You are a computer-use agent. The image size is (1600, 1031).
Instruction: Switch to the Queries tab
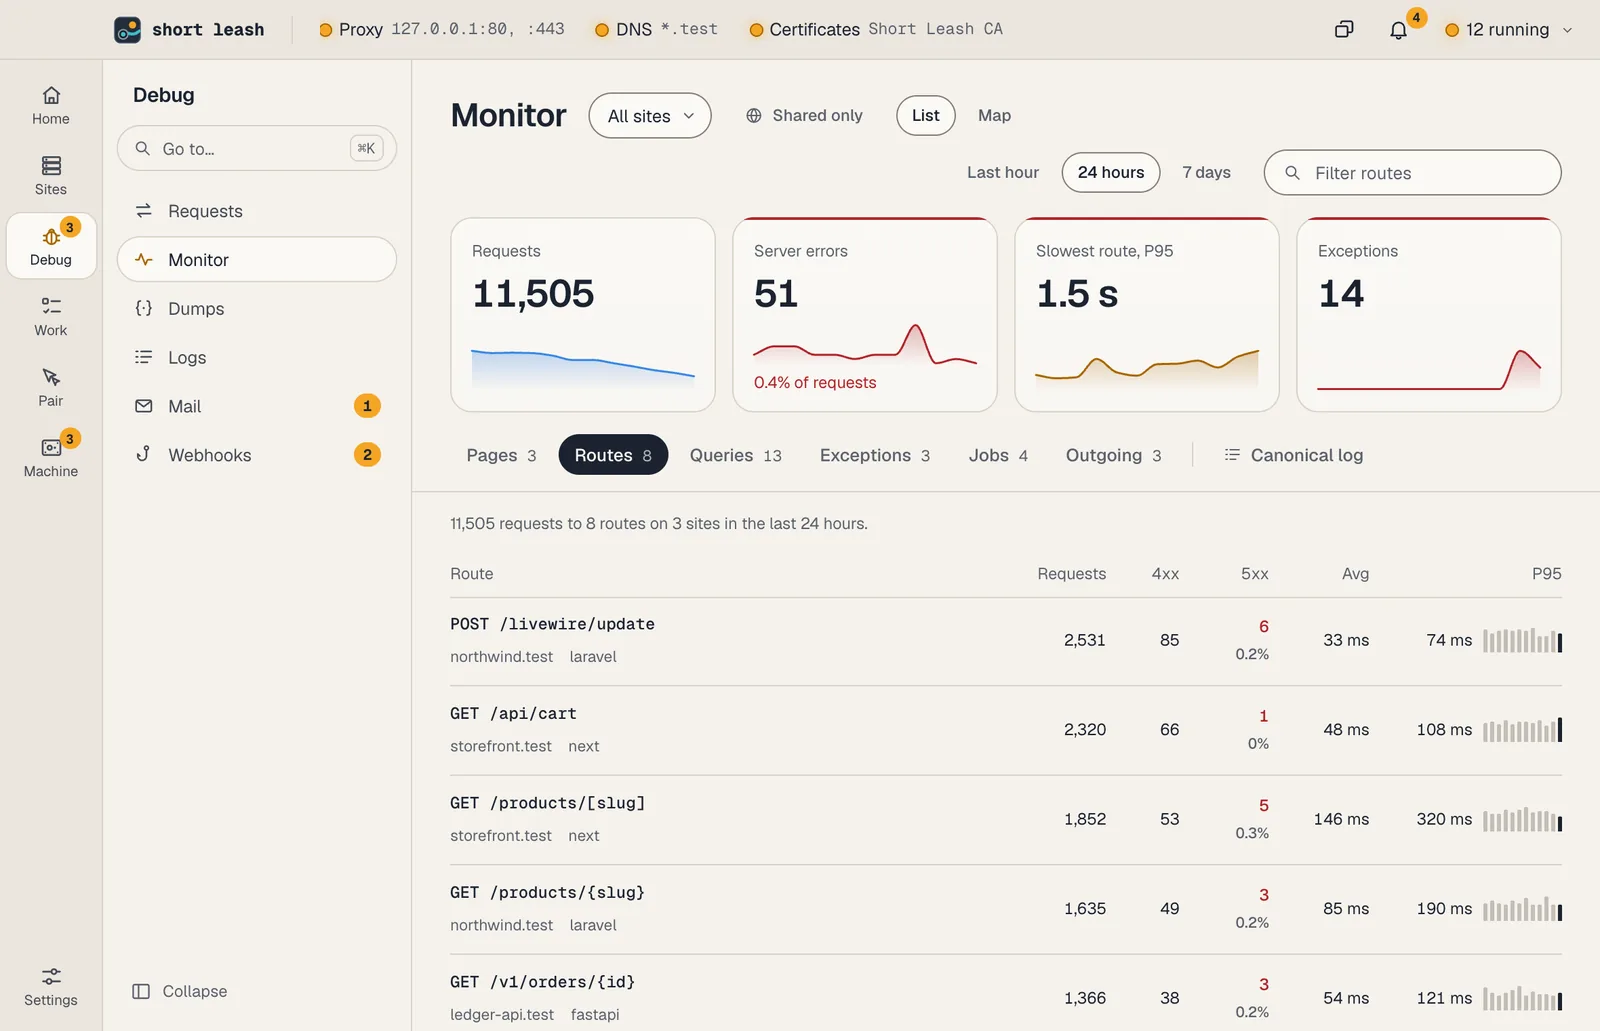(x=735, y=455)
